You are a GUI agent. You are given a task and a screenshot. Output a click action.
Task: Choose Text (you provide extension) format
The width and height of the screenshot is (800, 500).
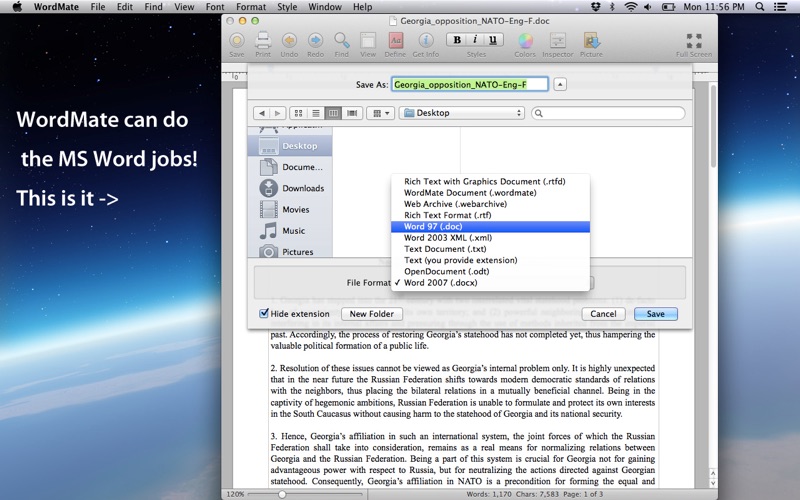(490, 260)
